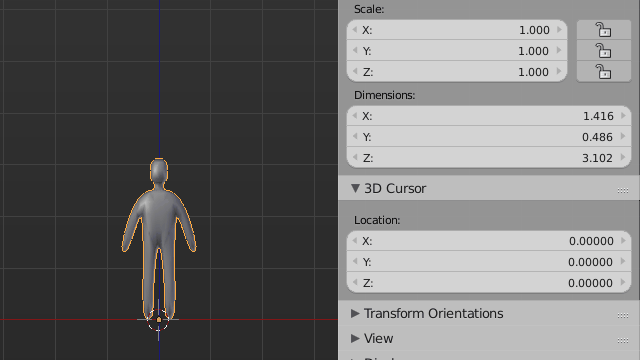The image size is (640, 360).
Task: Expand the Transform Orientations panel
Action: pos(355,313)
